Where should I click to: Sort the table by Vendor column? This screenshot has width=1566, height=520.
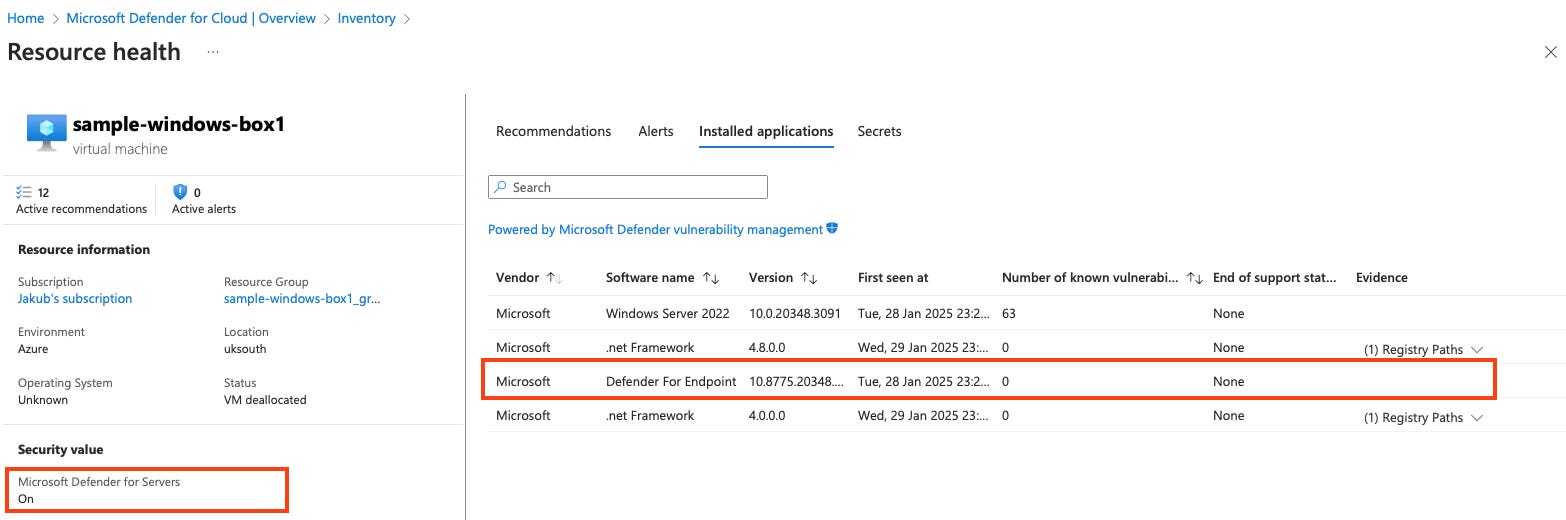553,278
